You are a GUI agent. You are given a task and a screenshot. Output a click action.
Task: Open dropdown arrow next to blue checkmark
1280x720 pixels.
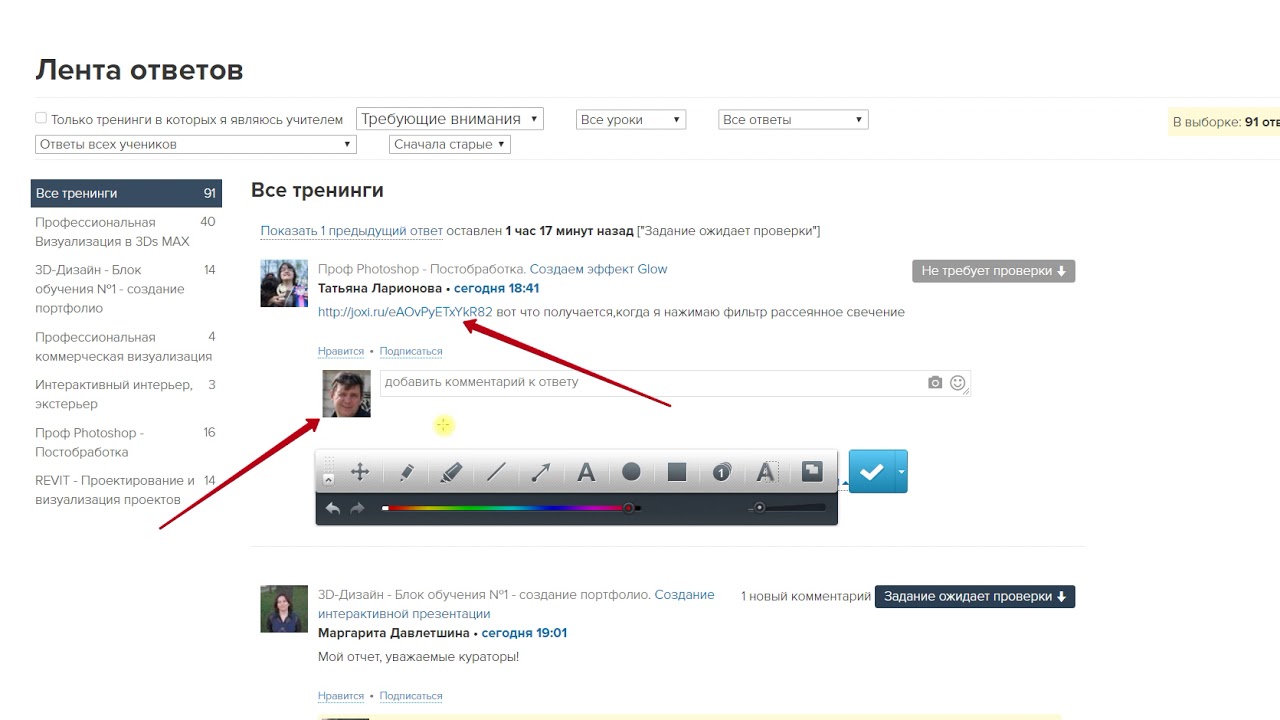pos(901,472)
